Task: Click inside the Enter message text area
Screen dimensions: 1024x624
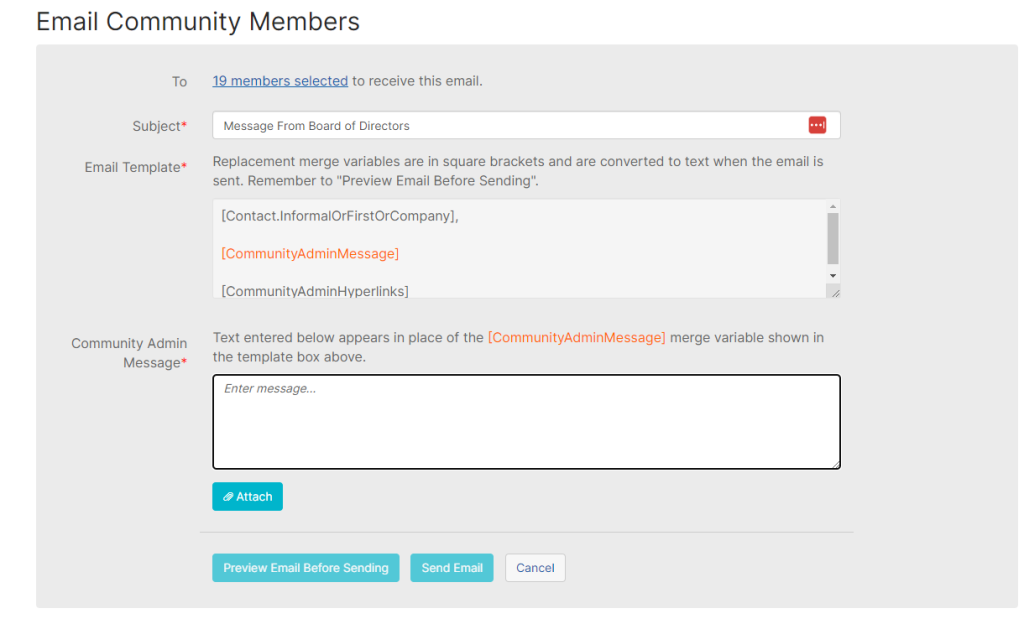Action: click(x=526, y=422)
